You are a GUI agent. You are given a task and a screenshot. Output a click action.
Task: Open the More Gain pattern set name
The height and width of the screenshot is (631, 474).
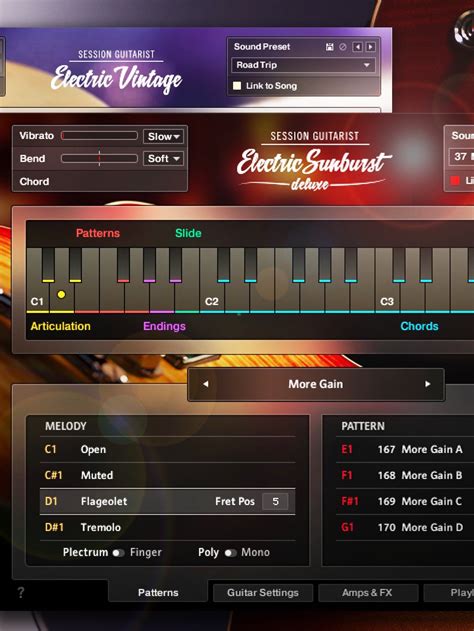(315, 384)
